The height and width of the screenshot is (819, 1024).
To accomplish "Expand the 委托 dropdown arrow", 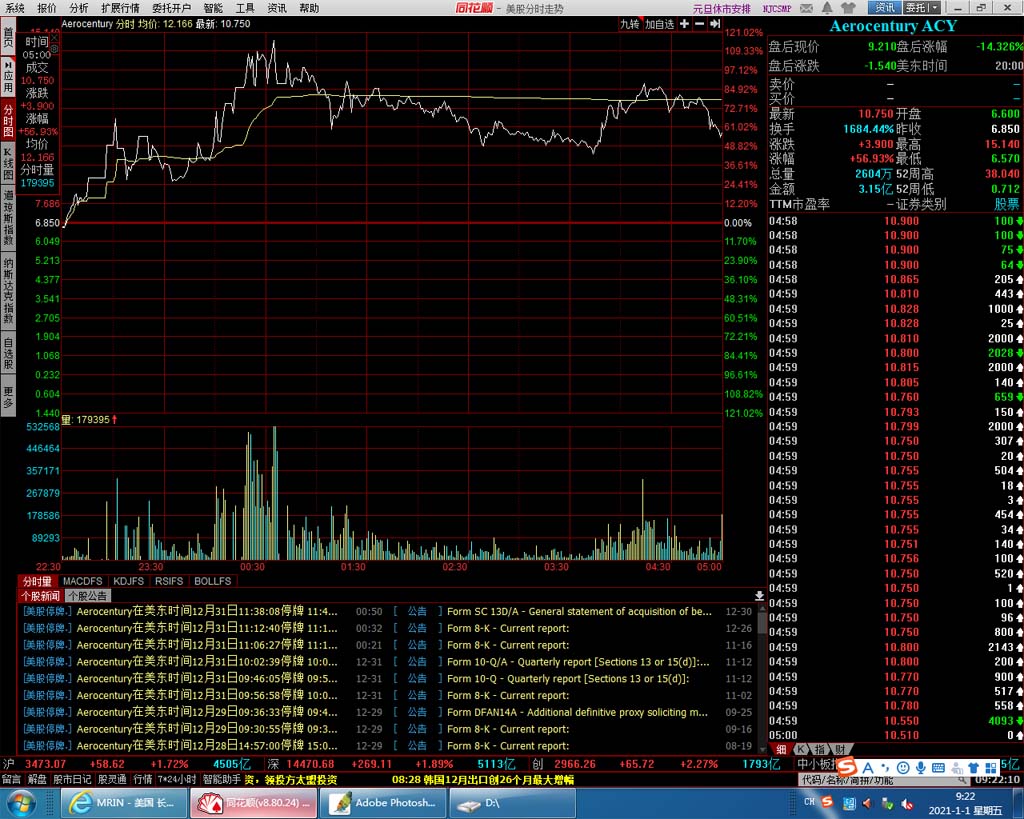I will (935, 8).
